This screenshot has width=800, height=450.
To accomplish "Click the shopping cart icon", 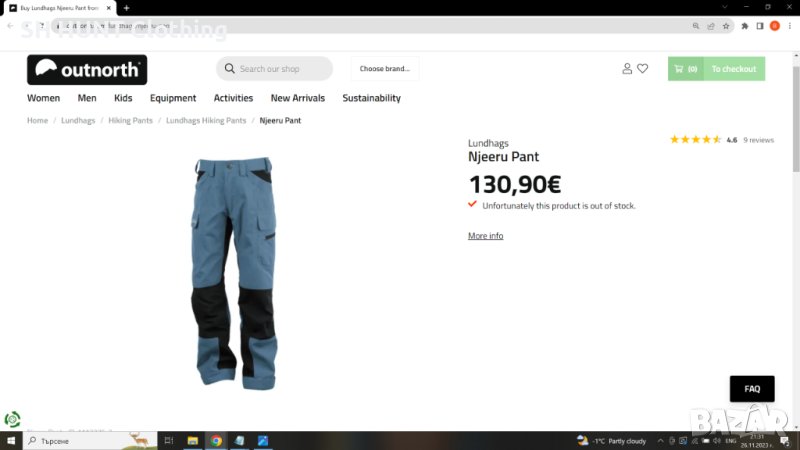I will coord(680,69).
